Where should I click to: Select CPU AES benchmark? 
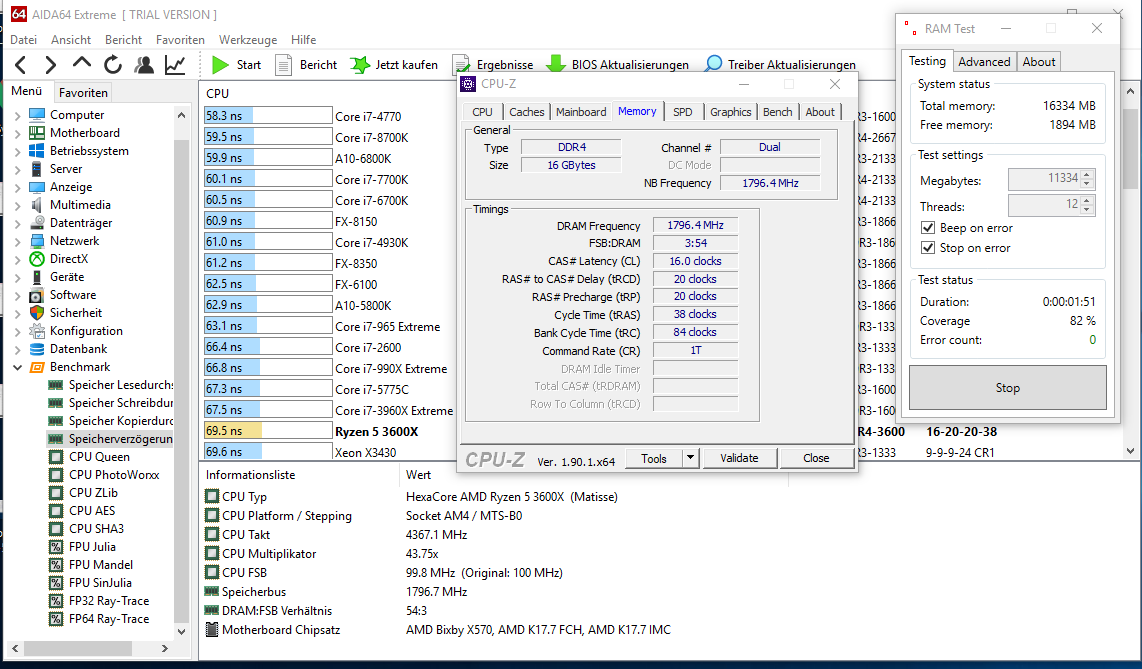click(x=92, y=510)
